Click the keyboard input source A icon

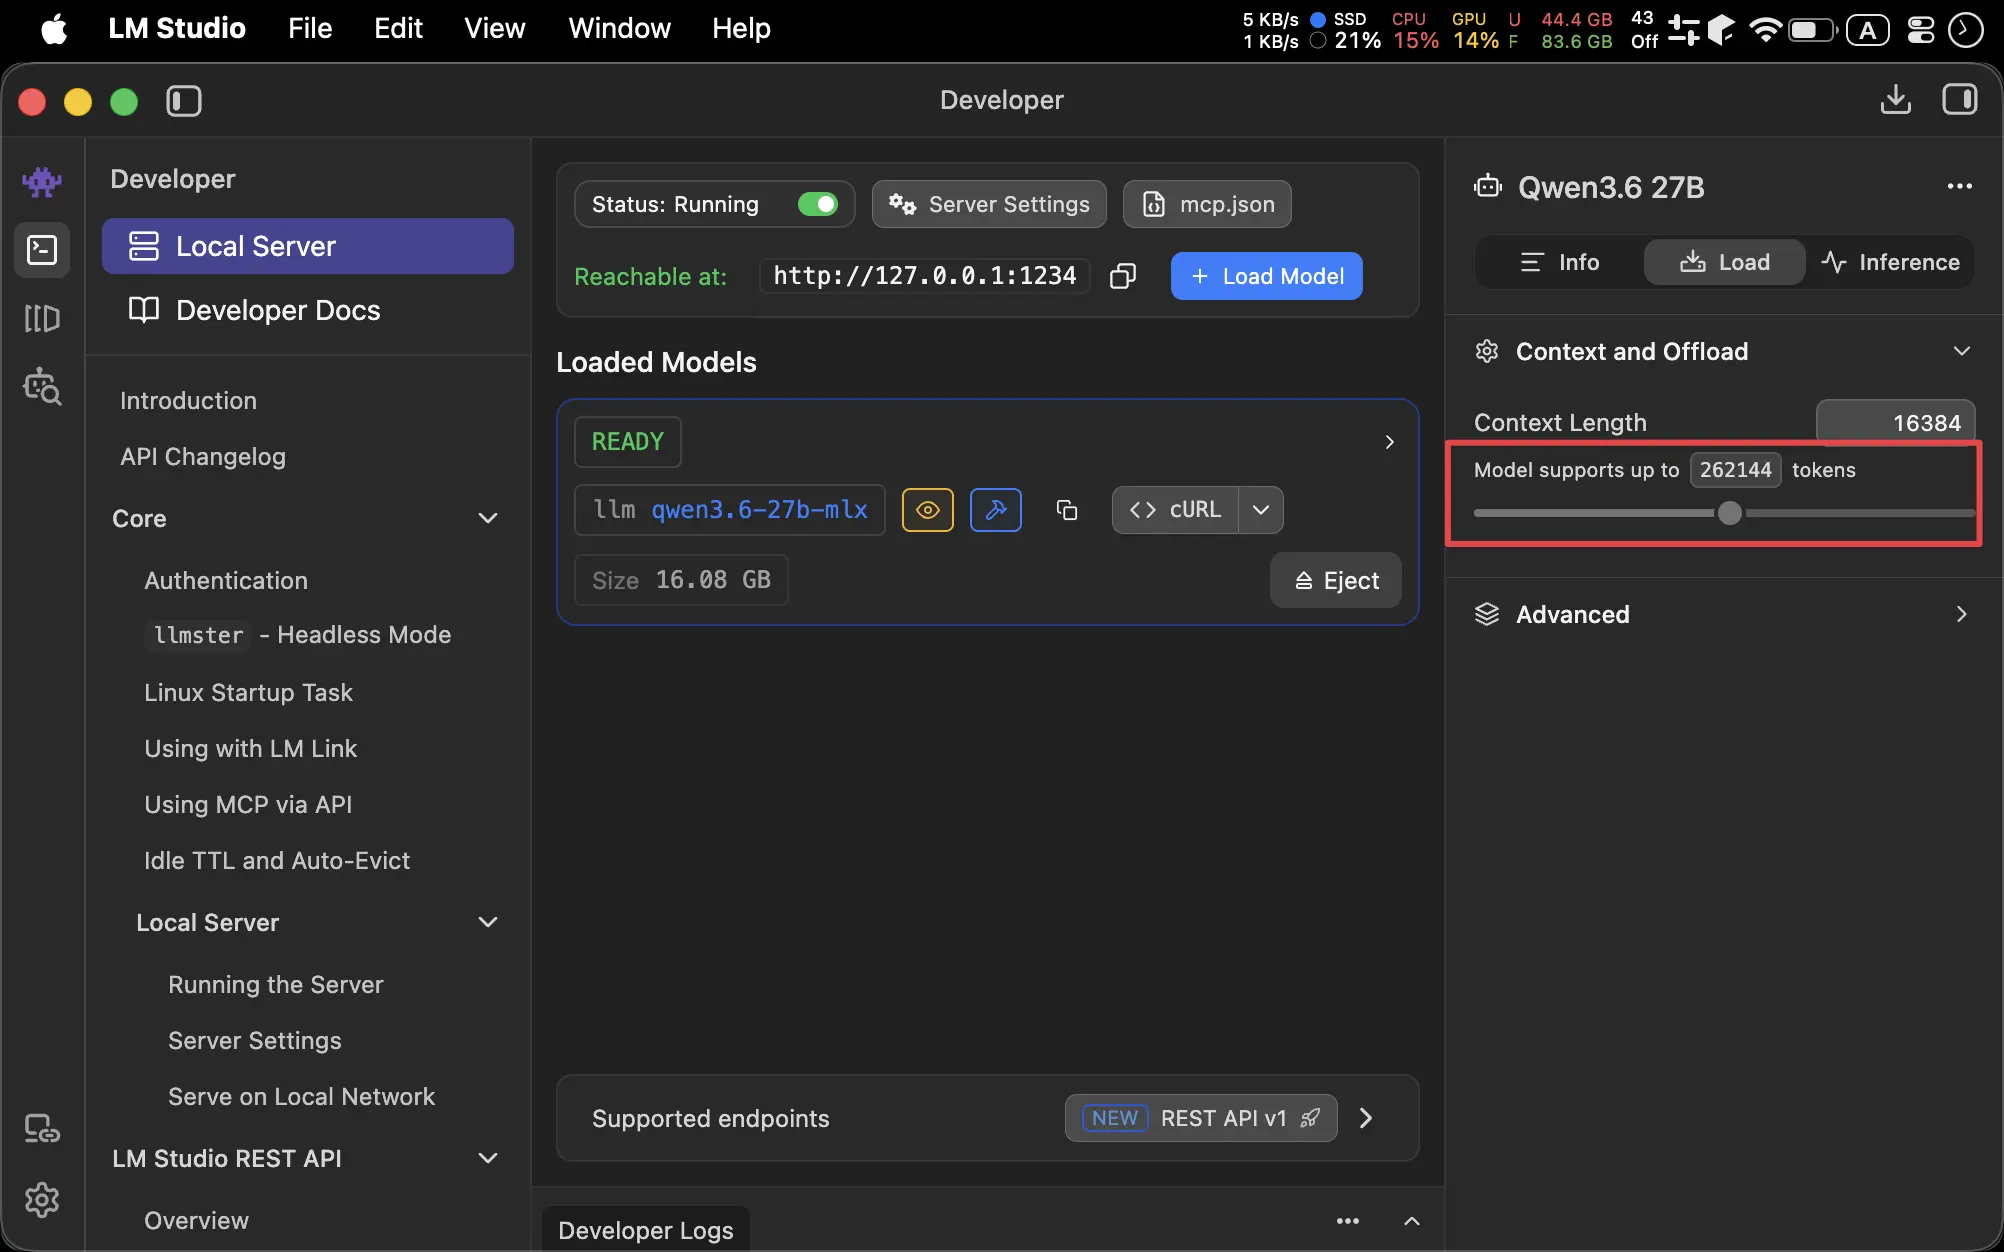[x=1867, y=30]
